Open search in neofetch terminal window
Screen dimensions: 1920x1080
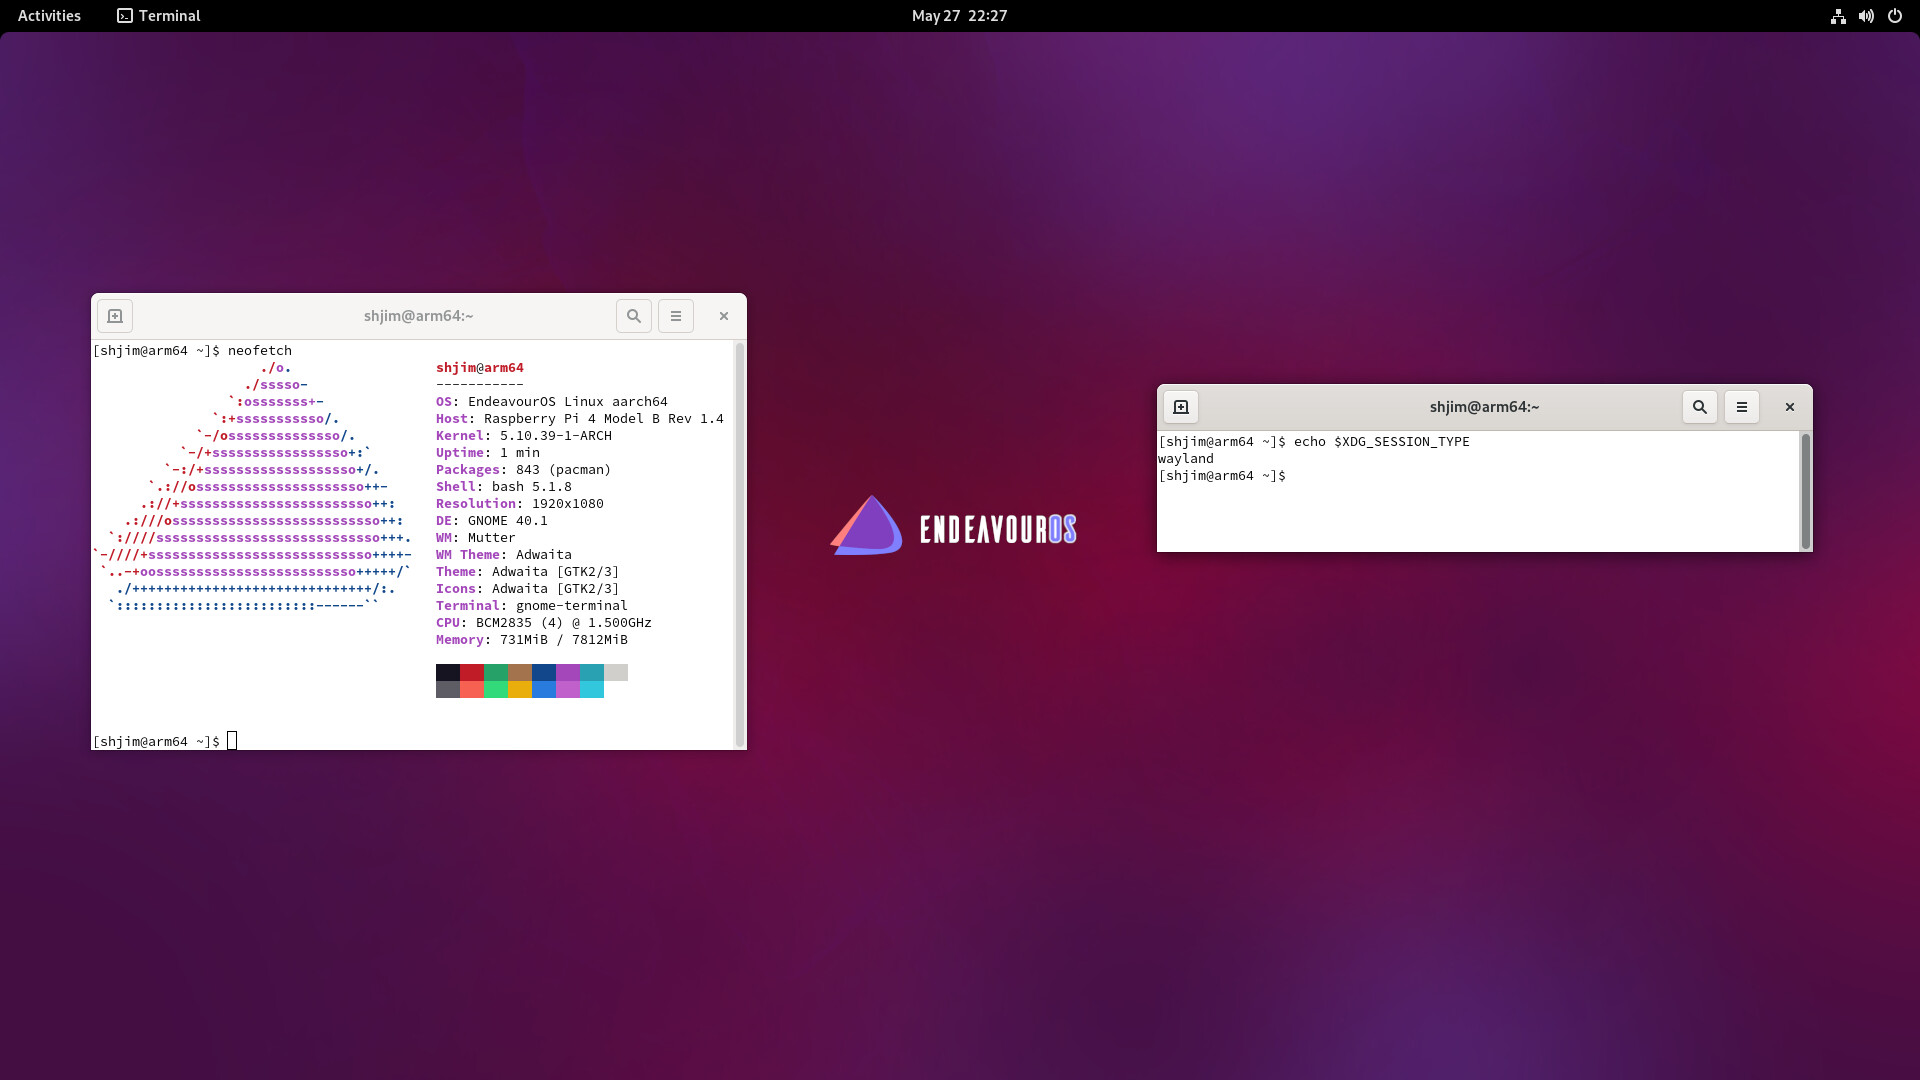pyautogui.click(x=634, y=316)
